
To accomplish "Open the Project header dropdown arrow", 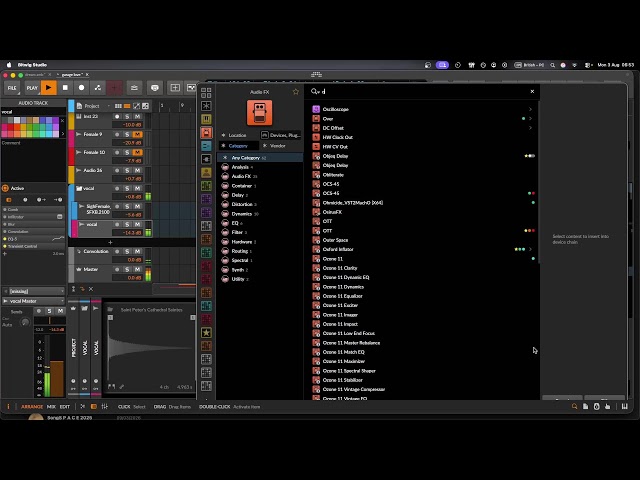I will pyautogui.click(x=109, y=106).
